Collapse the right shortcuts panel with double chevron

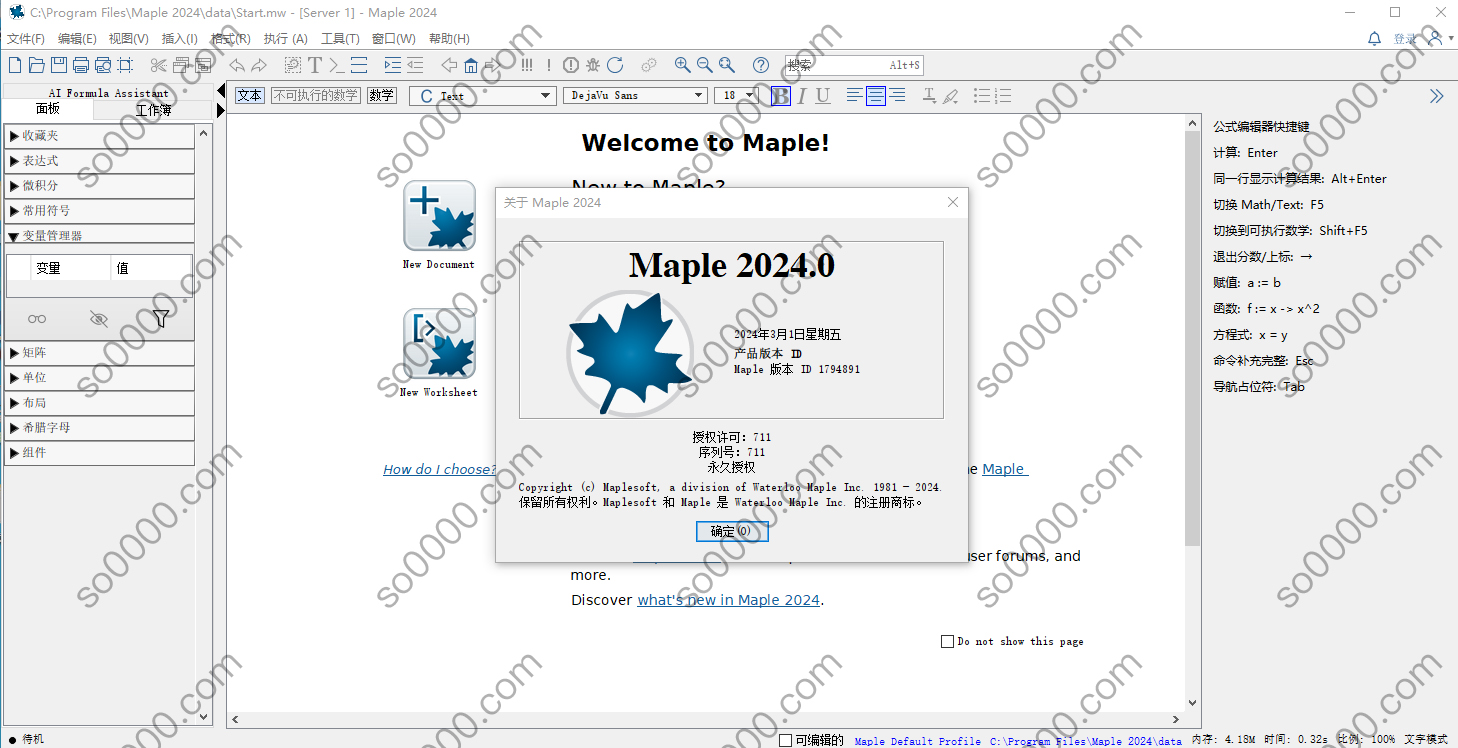tap(1437, 96)
